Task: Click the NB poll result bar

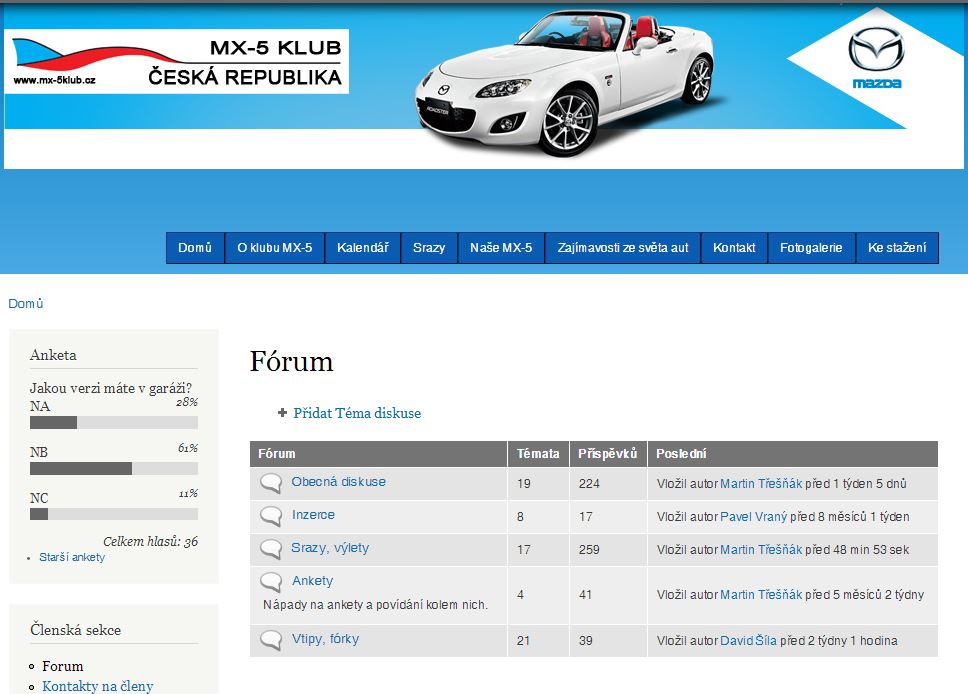Action: pos(114,468)
